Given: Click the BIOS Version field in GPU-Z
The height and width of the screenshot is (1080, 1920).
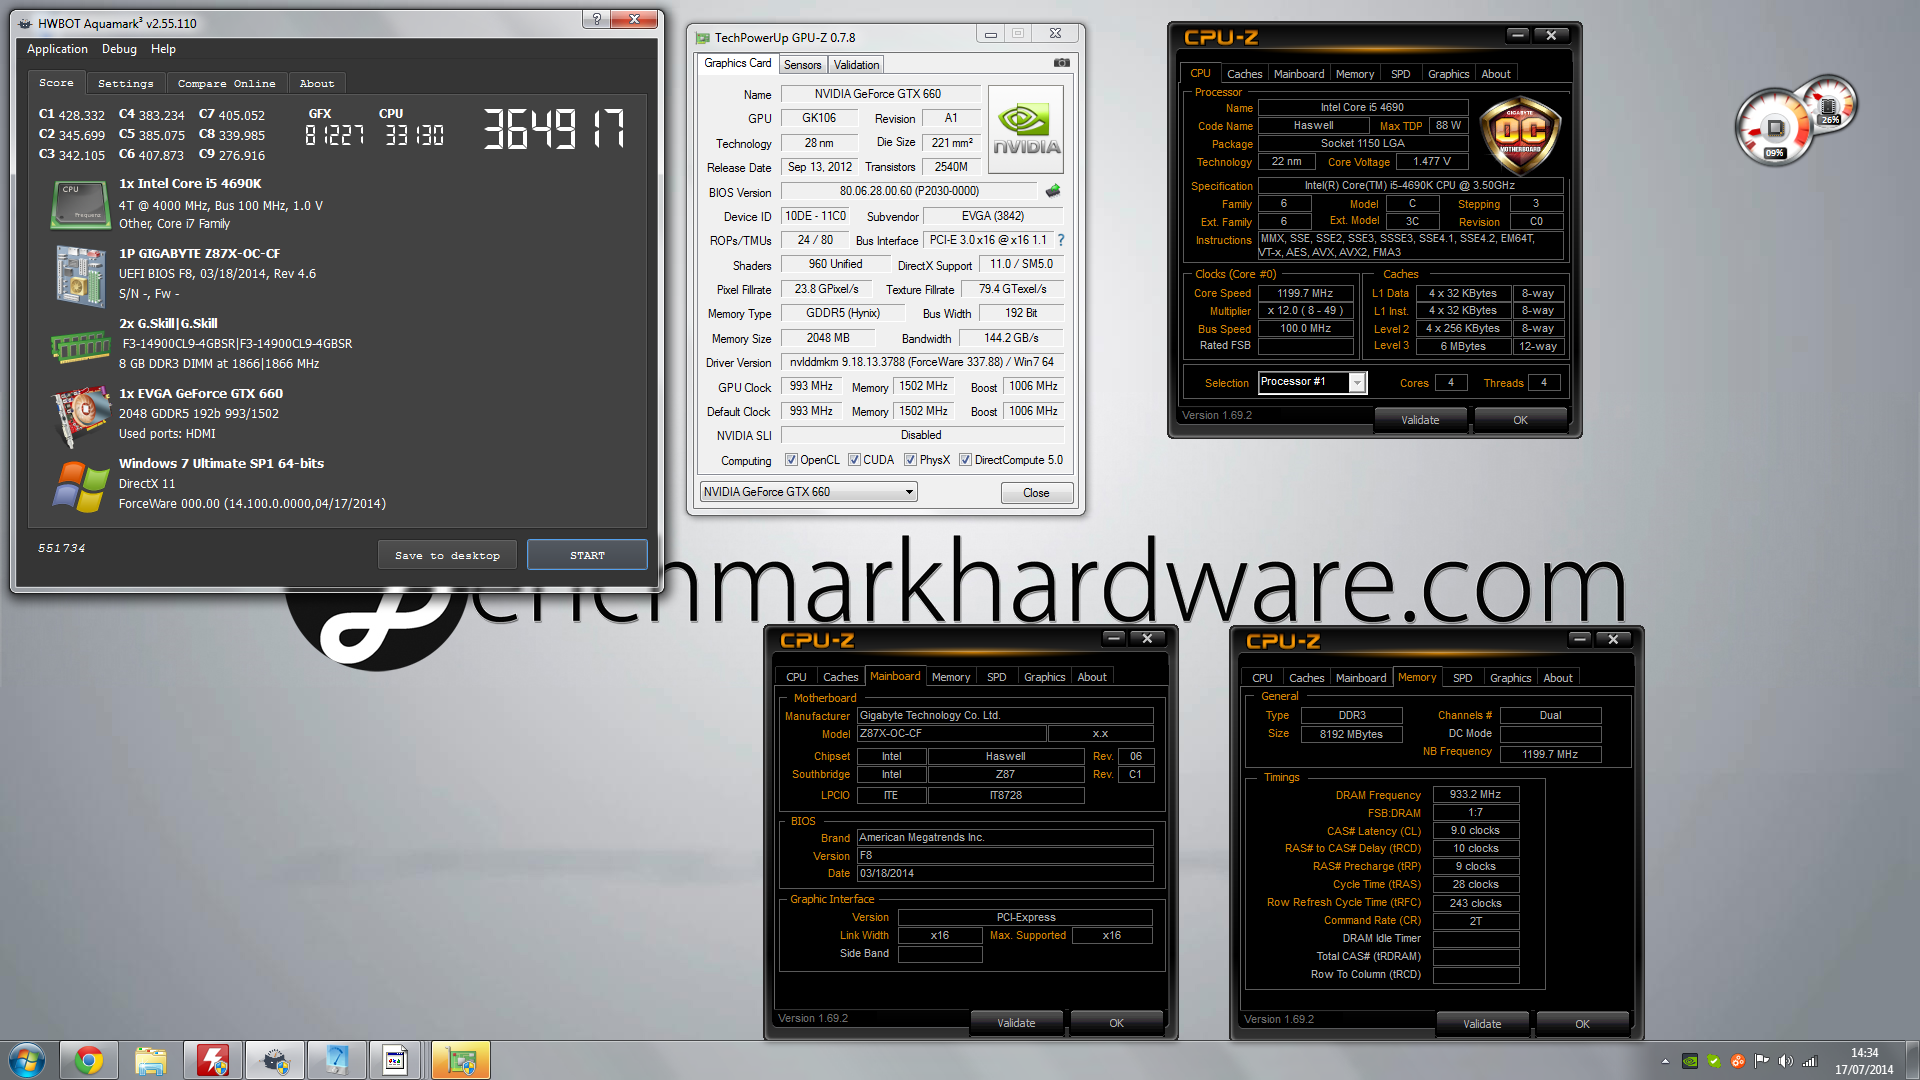Looking at the screenshot, I should click(909, 191).
